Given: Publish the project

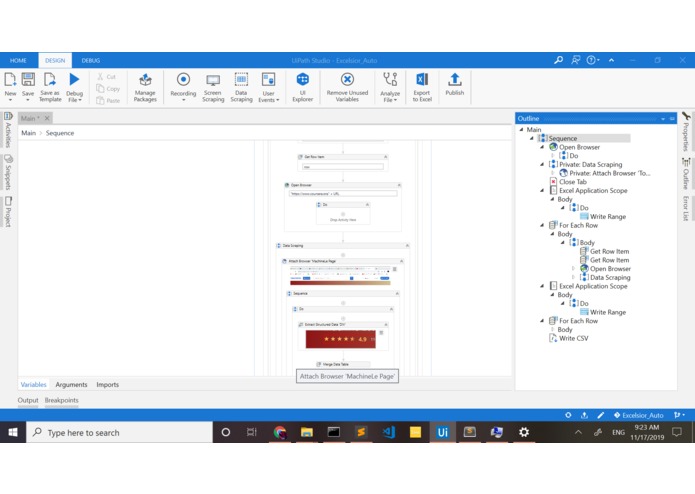Looking at the screenshot, I should (454, 84).
